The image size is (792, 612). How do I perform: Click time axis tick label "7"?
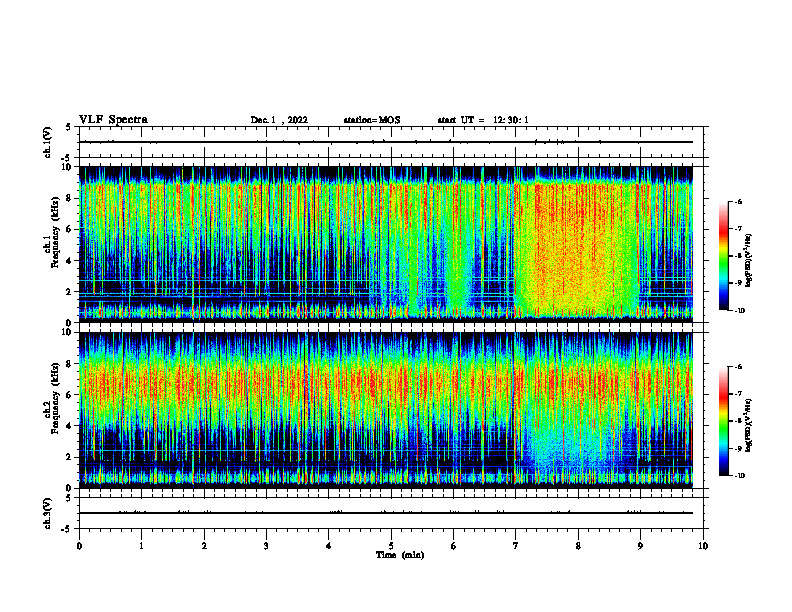[516, 546]
